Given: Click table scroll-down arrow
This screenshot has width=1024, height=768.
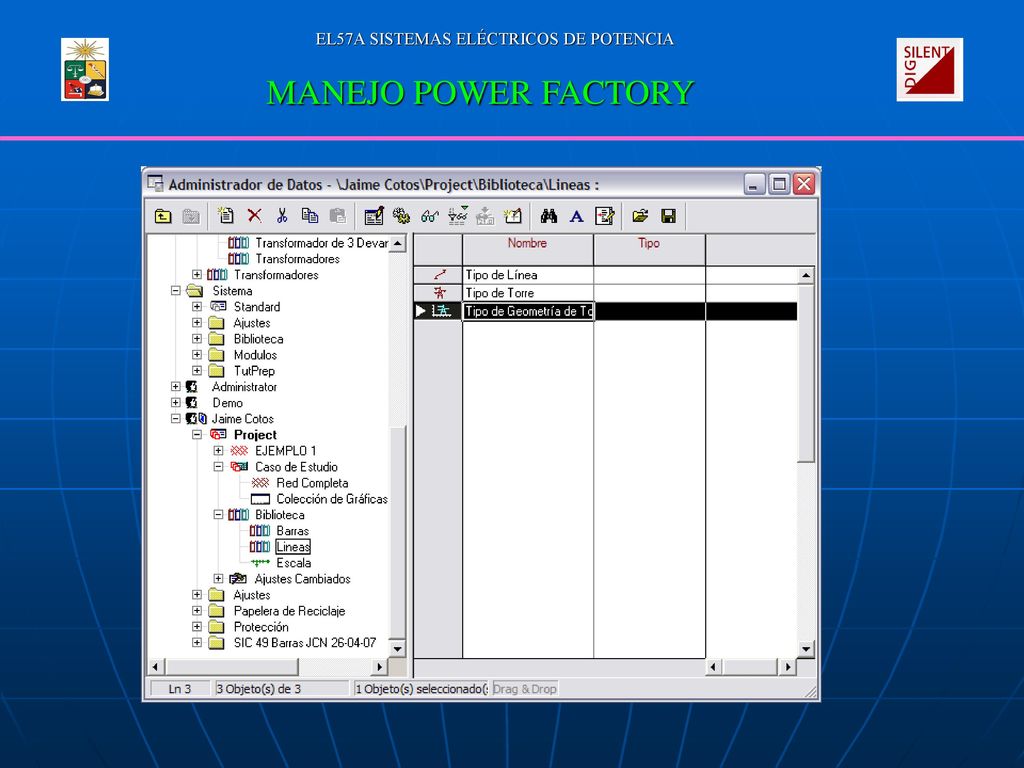Looking at the screenshot, I should 806,648.
